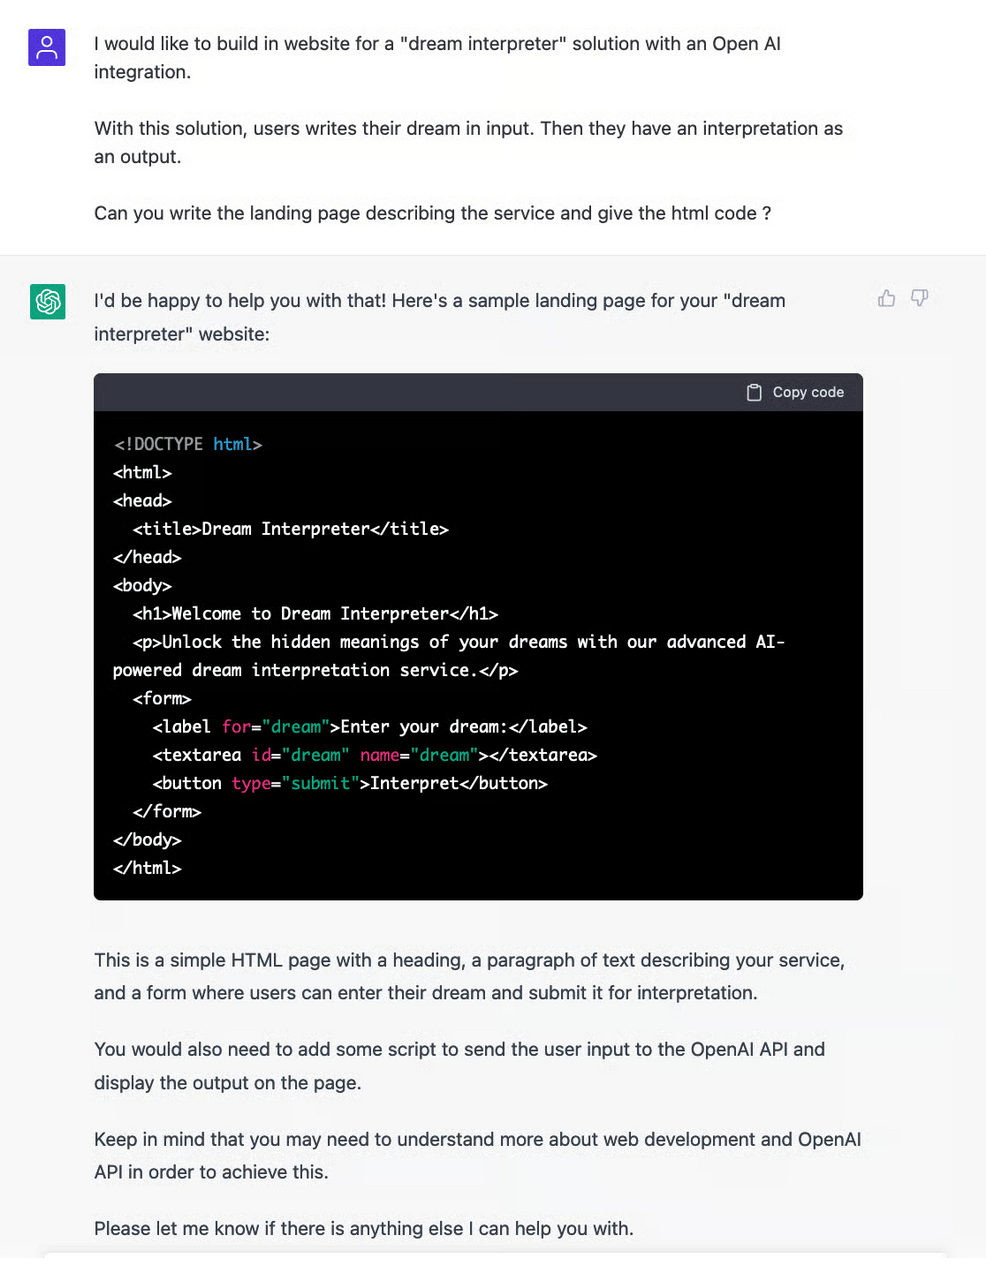Image resolution: width=1002 pixels, height=1270 pixels.
Task: Click the closing </html> tag line
Action: (147, 868)
